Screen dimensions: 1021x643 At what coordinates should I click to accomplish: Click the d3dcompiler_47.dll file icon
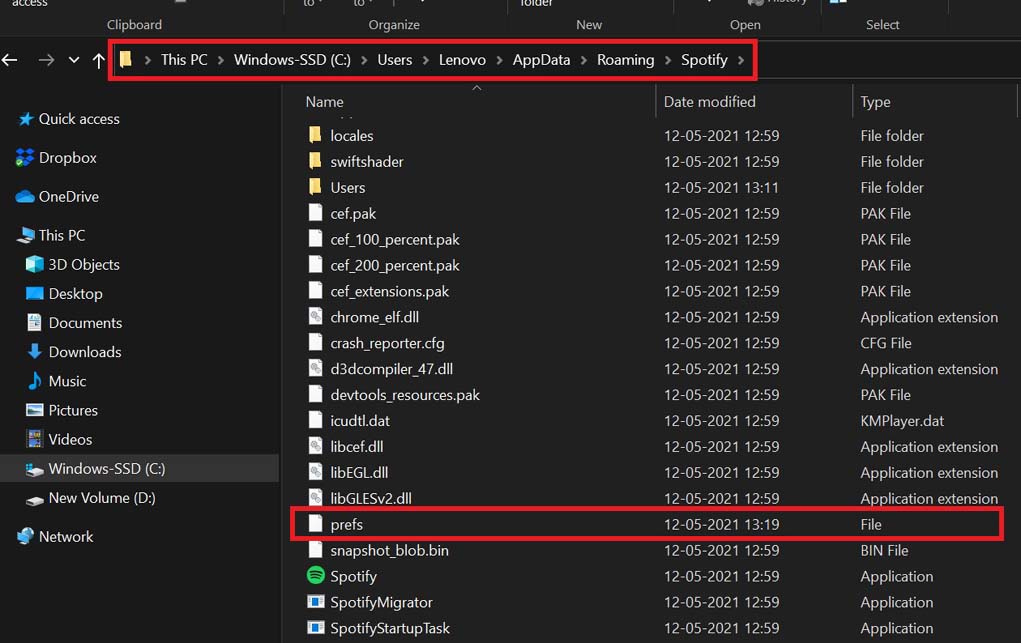coord(315,368)
